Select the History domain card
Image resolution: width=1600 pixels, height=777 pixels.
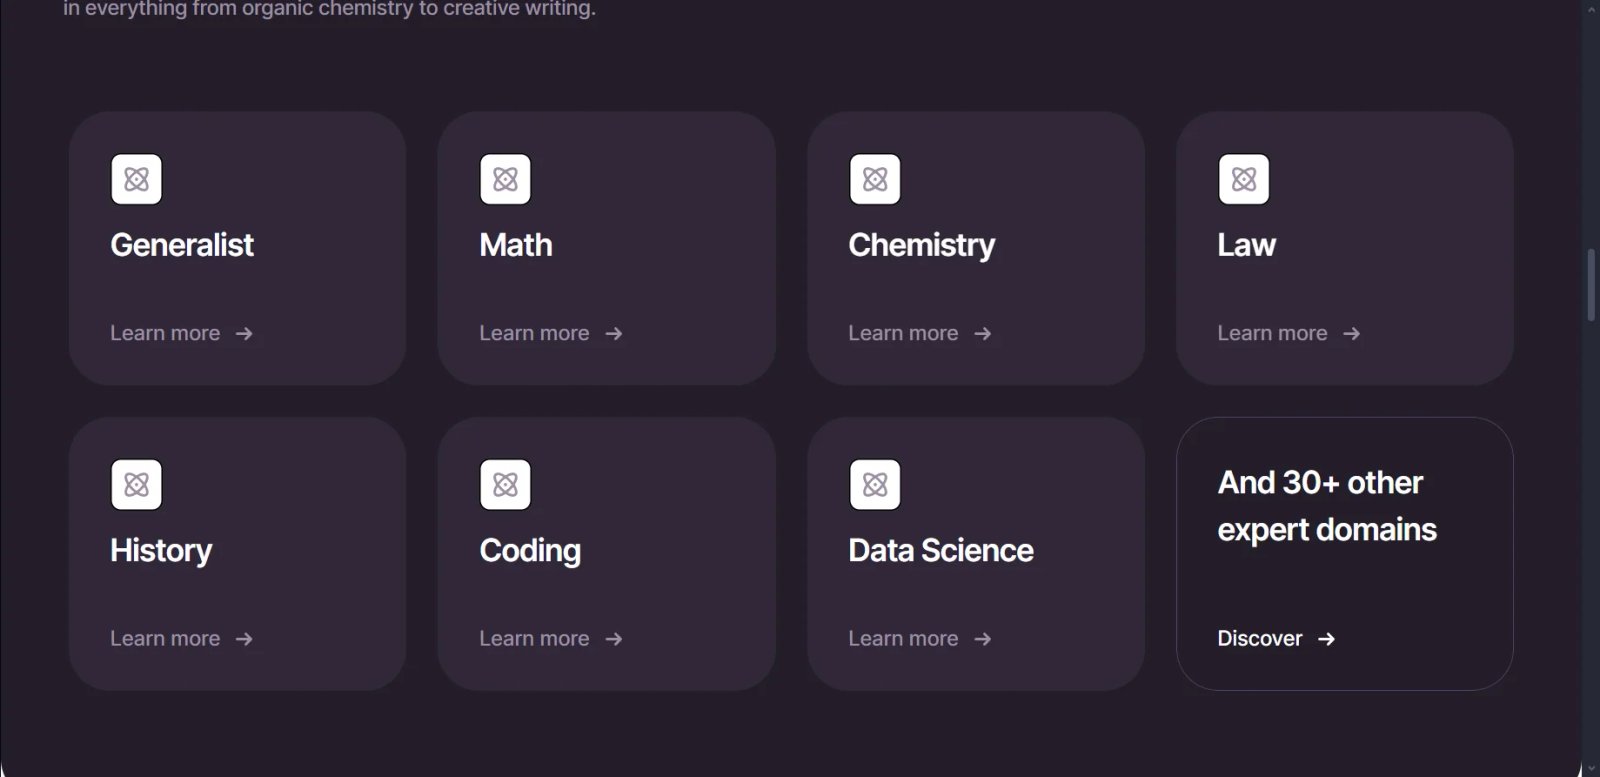[x=237, y=553]
